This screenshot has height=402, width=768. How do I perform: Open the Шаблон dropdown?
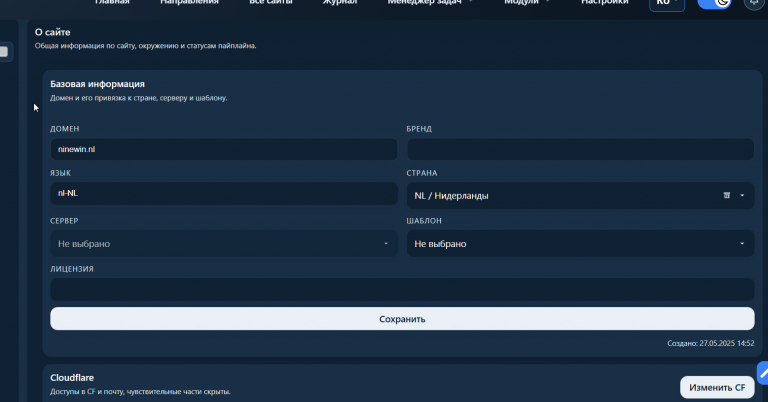click(580, 243)
